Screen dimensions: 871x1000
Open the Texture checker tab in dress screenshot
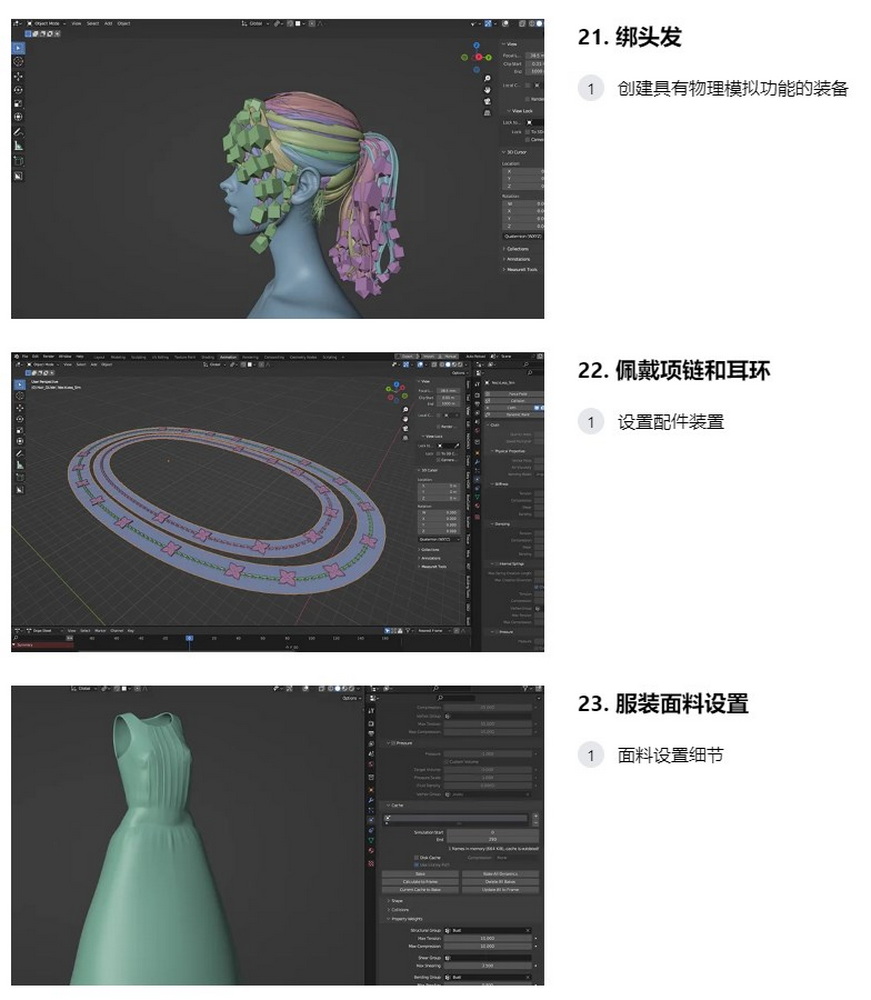point(371,864)
